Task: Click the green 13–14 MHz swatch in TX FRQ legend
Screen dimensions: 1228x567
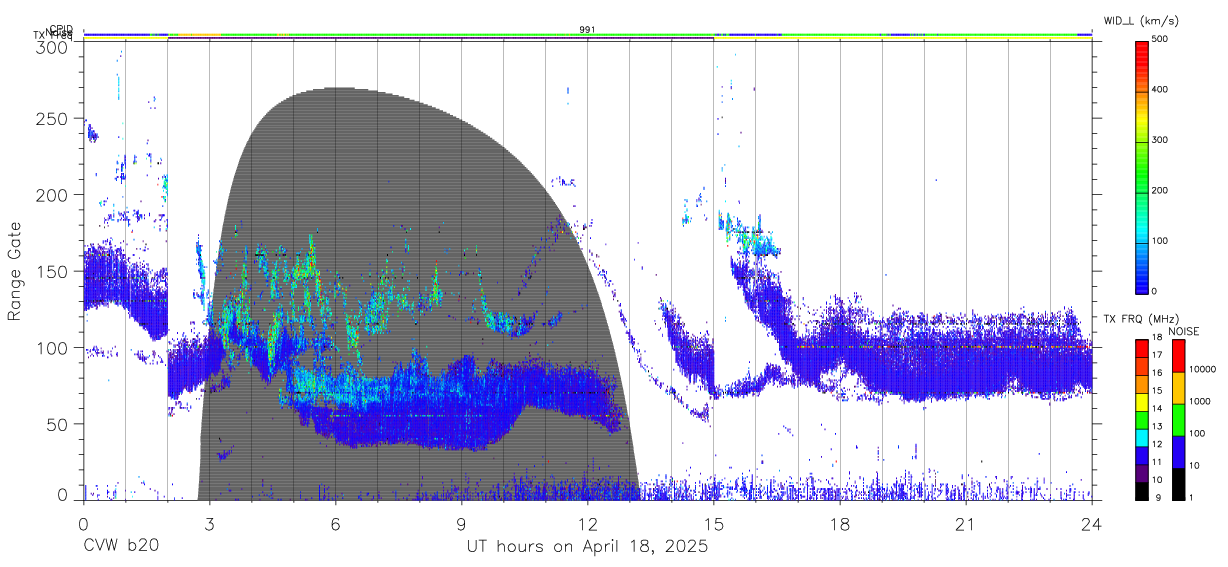Action: (1140, 419)
